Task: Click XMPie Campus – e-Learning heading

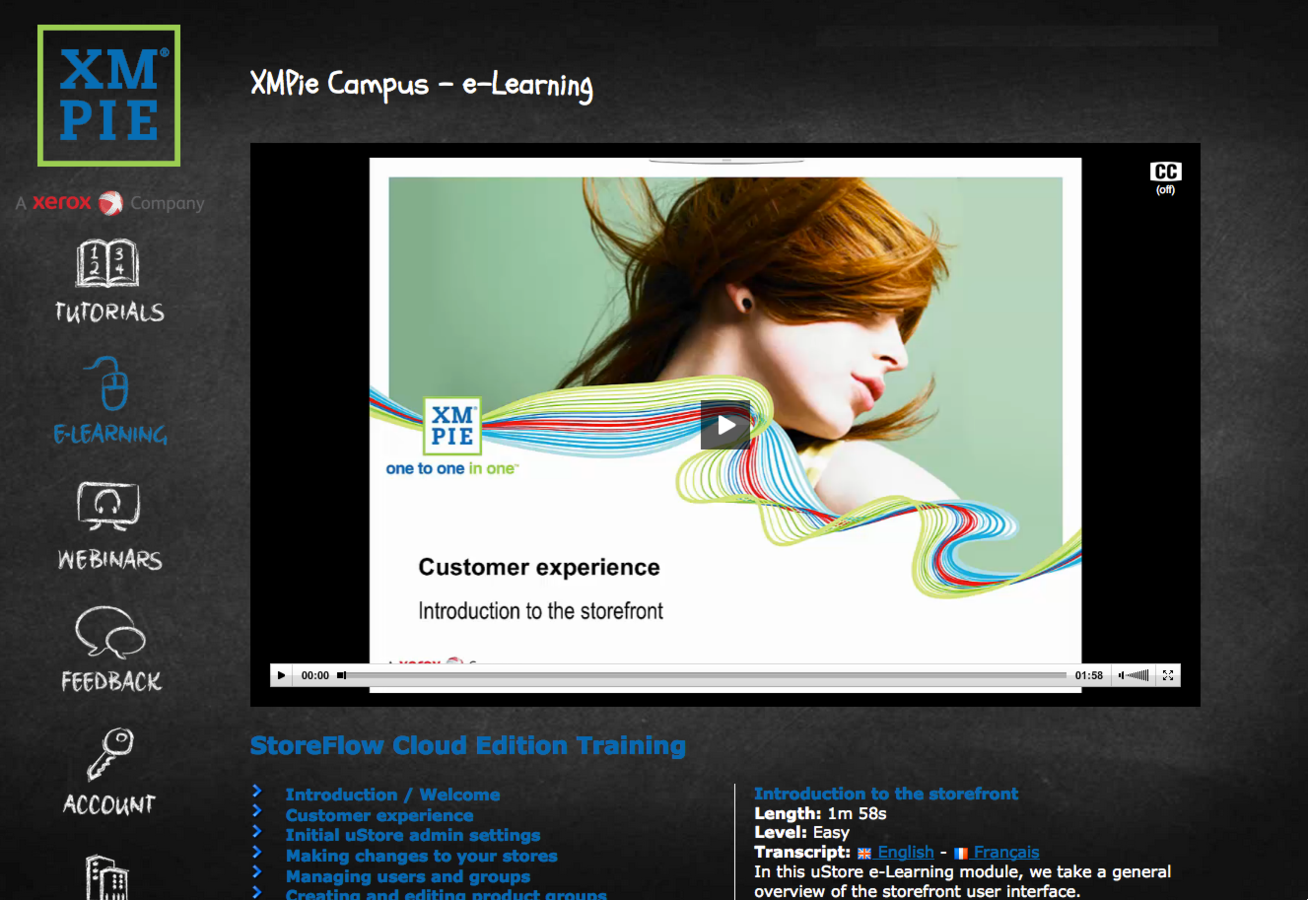Action: [421, 85]
